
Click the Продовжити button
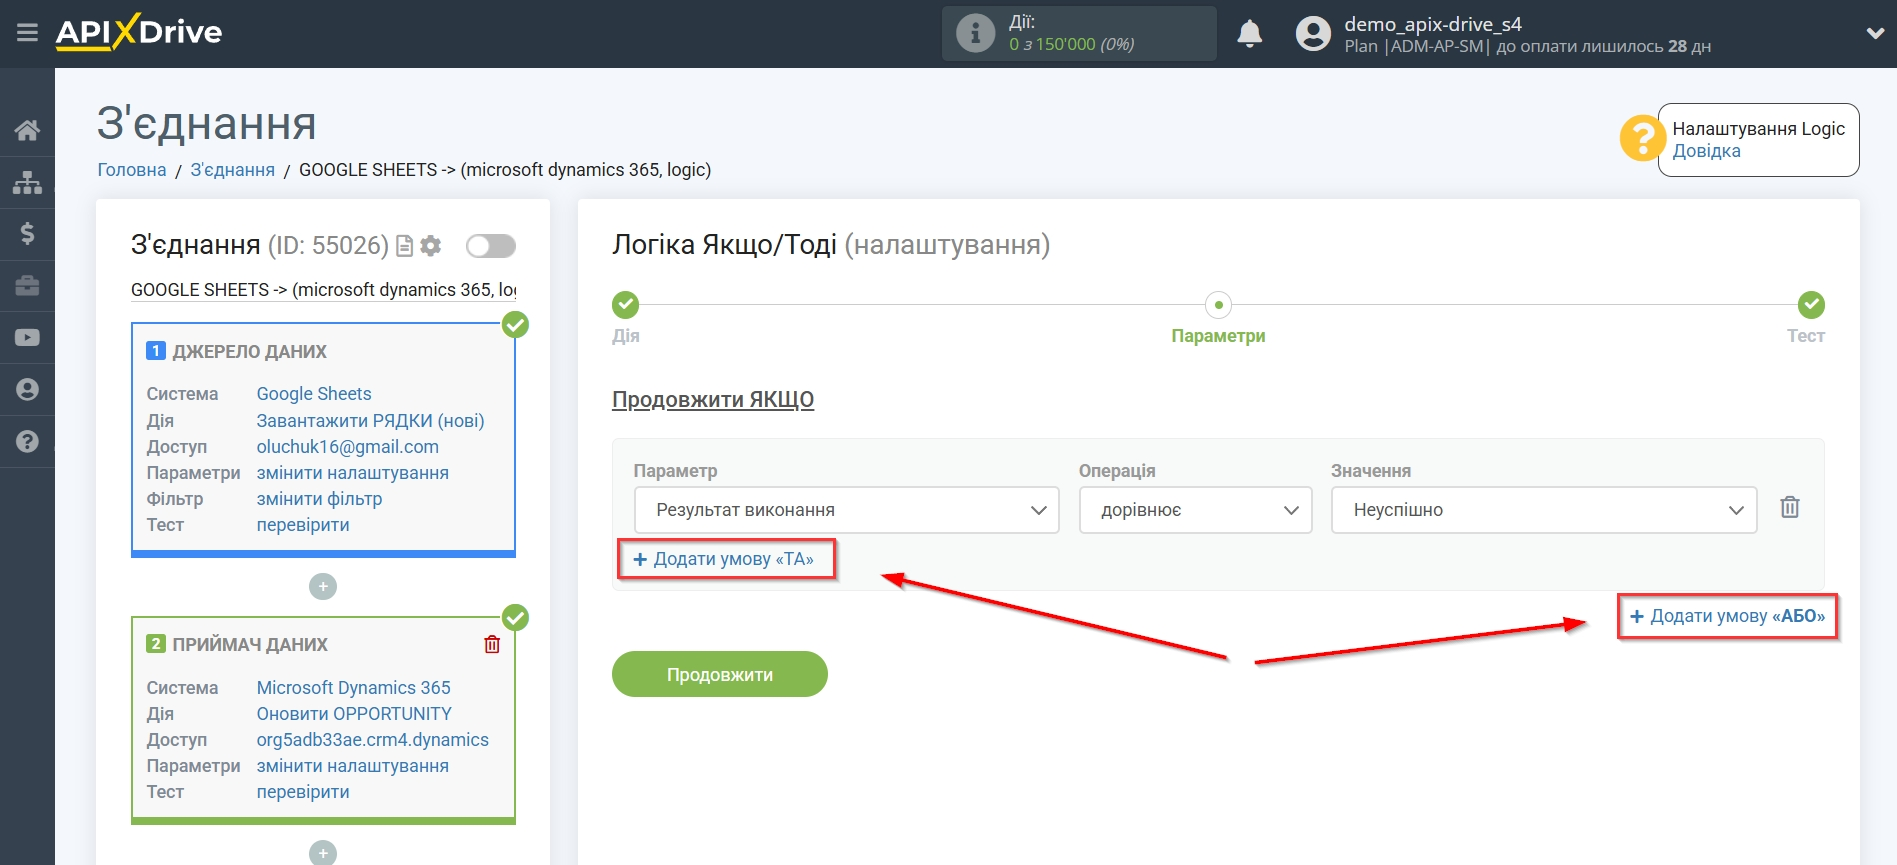point(720,675)
